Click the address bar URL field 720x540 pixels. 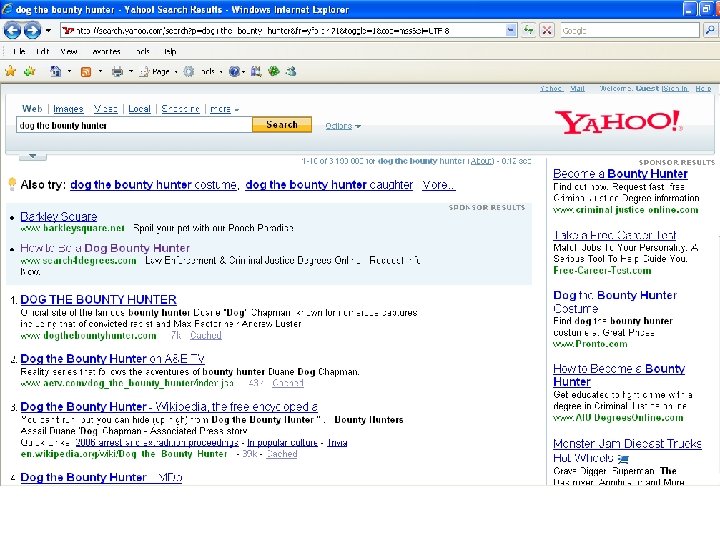click(282, 31)
